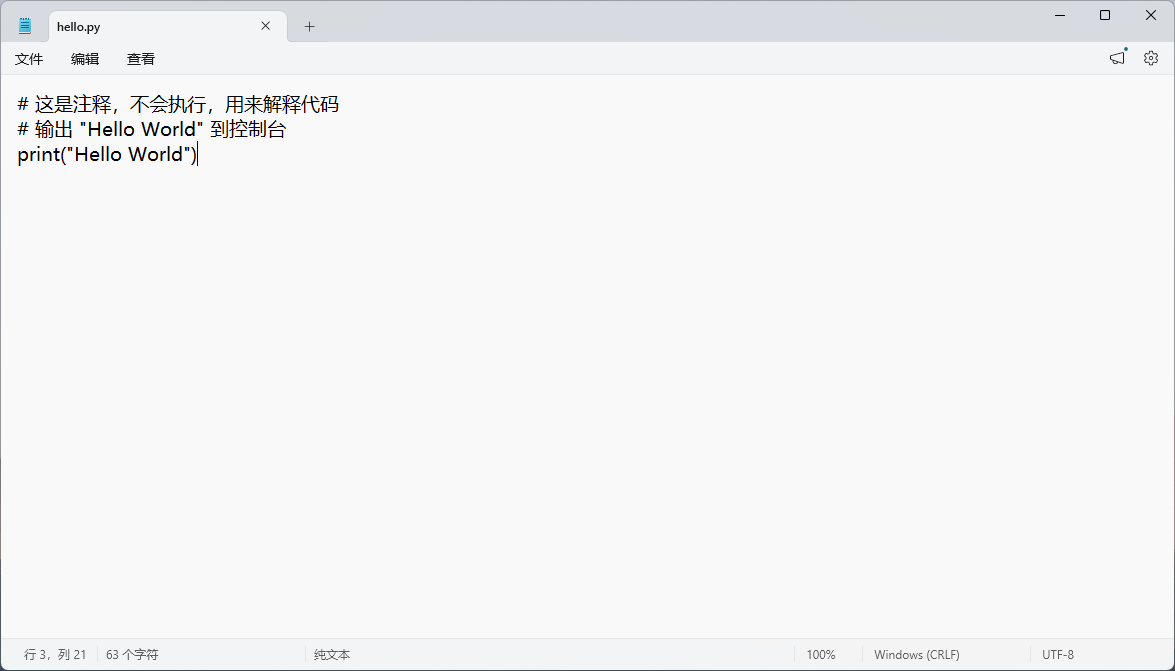Open the 查看 menu
Screen dimensions: 1175x671
(141, 59)
